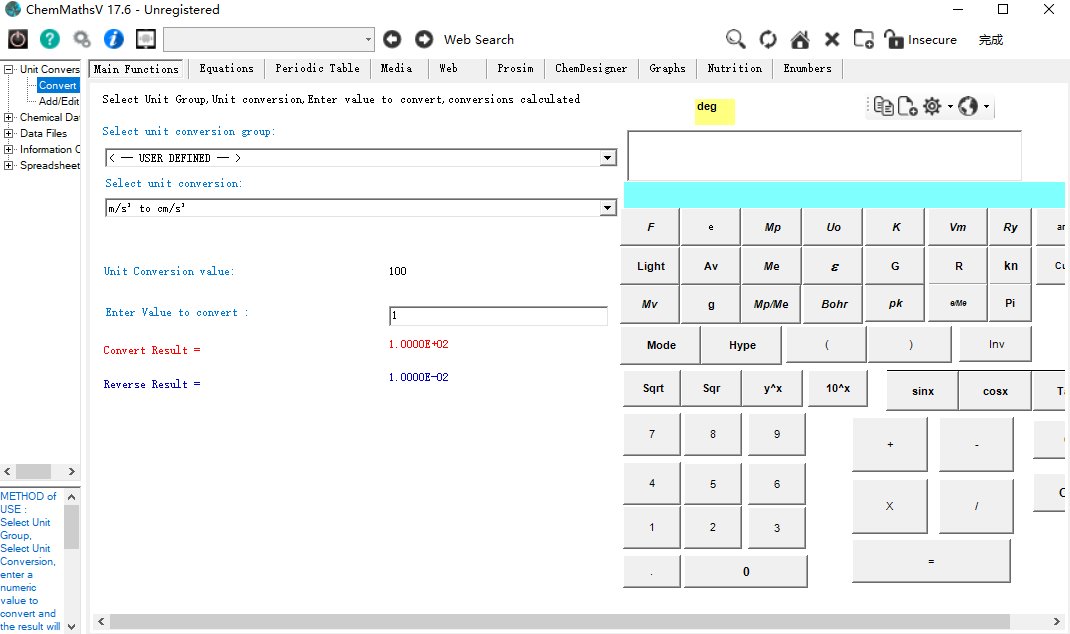Click the Mp/Me constant button
Image resolution: width=1070 pixels, height=634 pixels.
771,304
